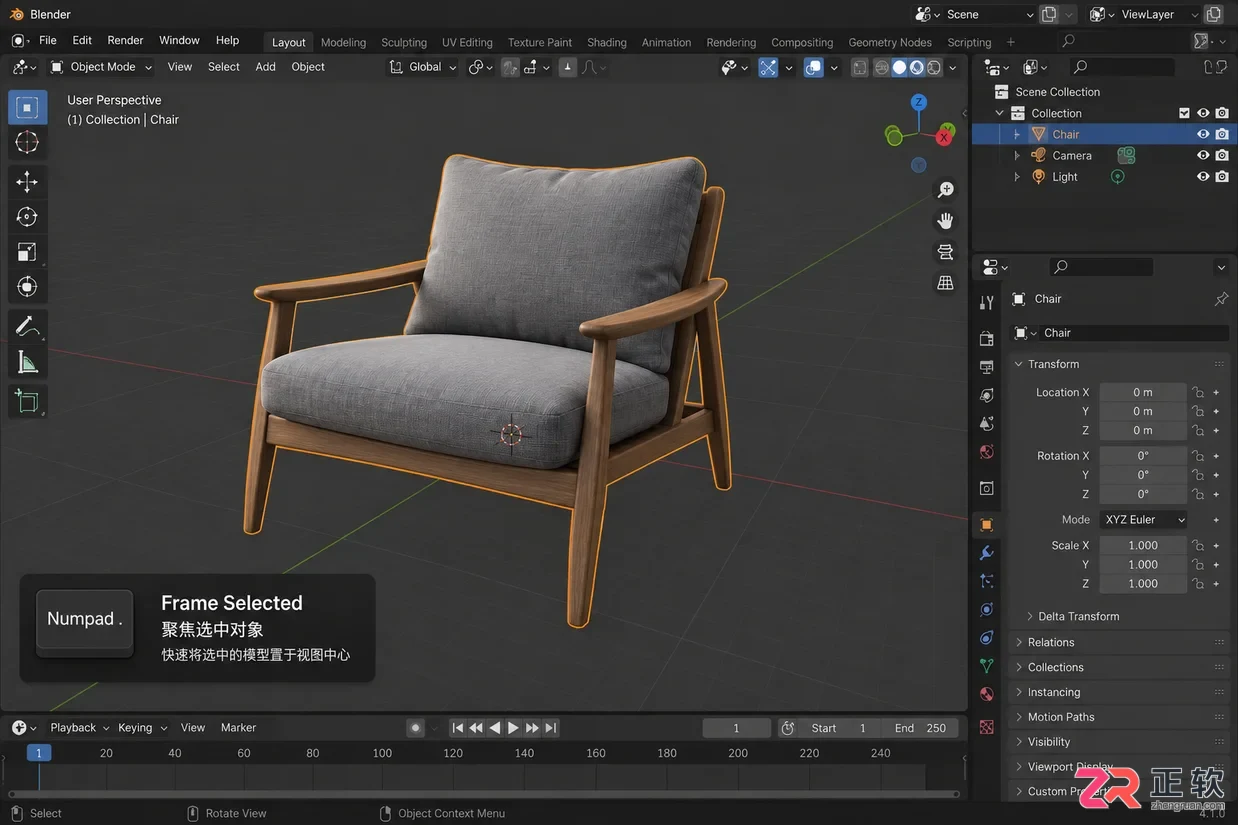Click the pan view hand icon
The height and width of the screenshot is (825, 1238).
tap(945, 221)
